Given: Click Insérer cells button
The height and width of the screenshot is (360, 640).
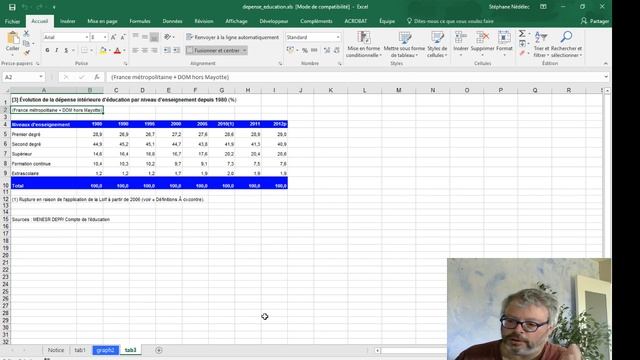Looking at the screenshot, I should (461, 44).
